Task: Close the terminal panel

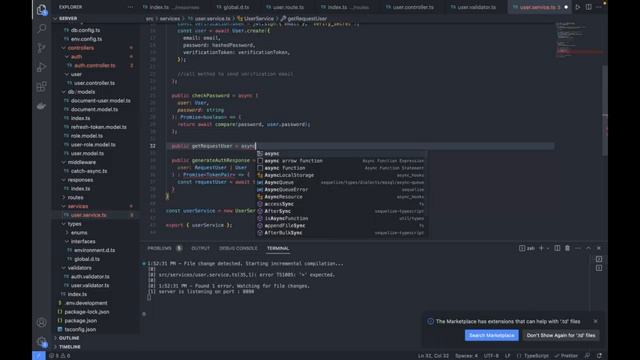Action: (x=599, y=248)
